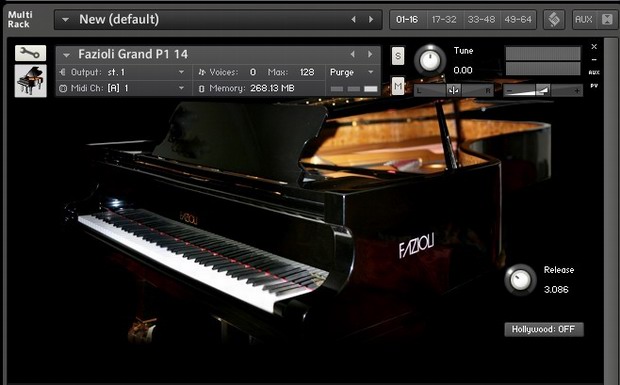Open instrument edit mode with wrench icon

point(30,53)
